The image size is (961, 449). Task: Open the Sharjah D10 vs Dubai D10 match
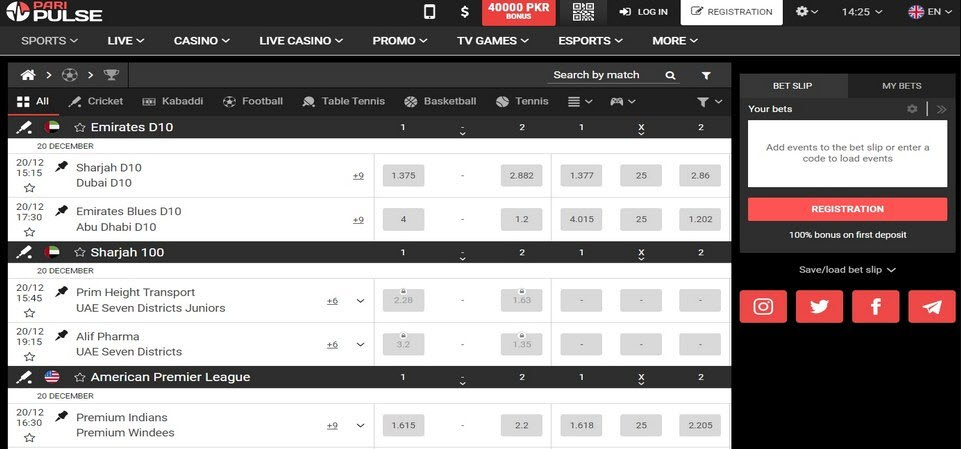108,175
